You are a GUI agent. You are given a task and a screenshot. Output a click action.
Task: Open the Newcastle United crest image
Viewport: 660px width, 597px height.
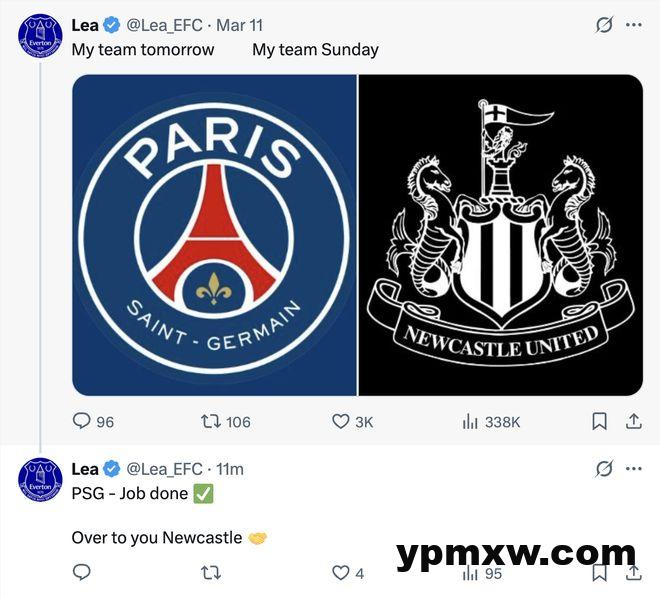point(500,235)
